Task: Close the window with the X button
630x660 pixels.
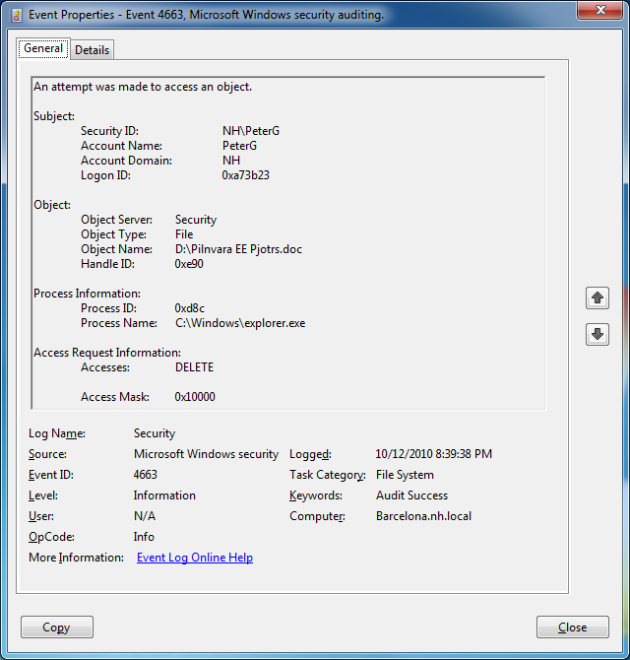Action: 600,10
